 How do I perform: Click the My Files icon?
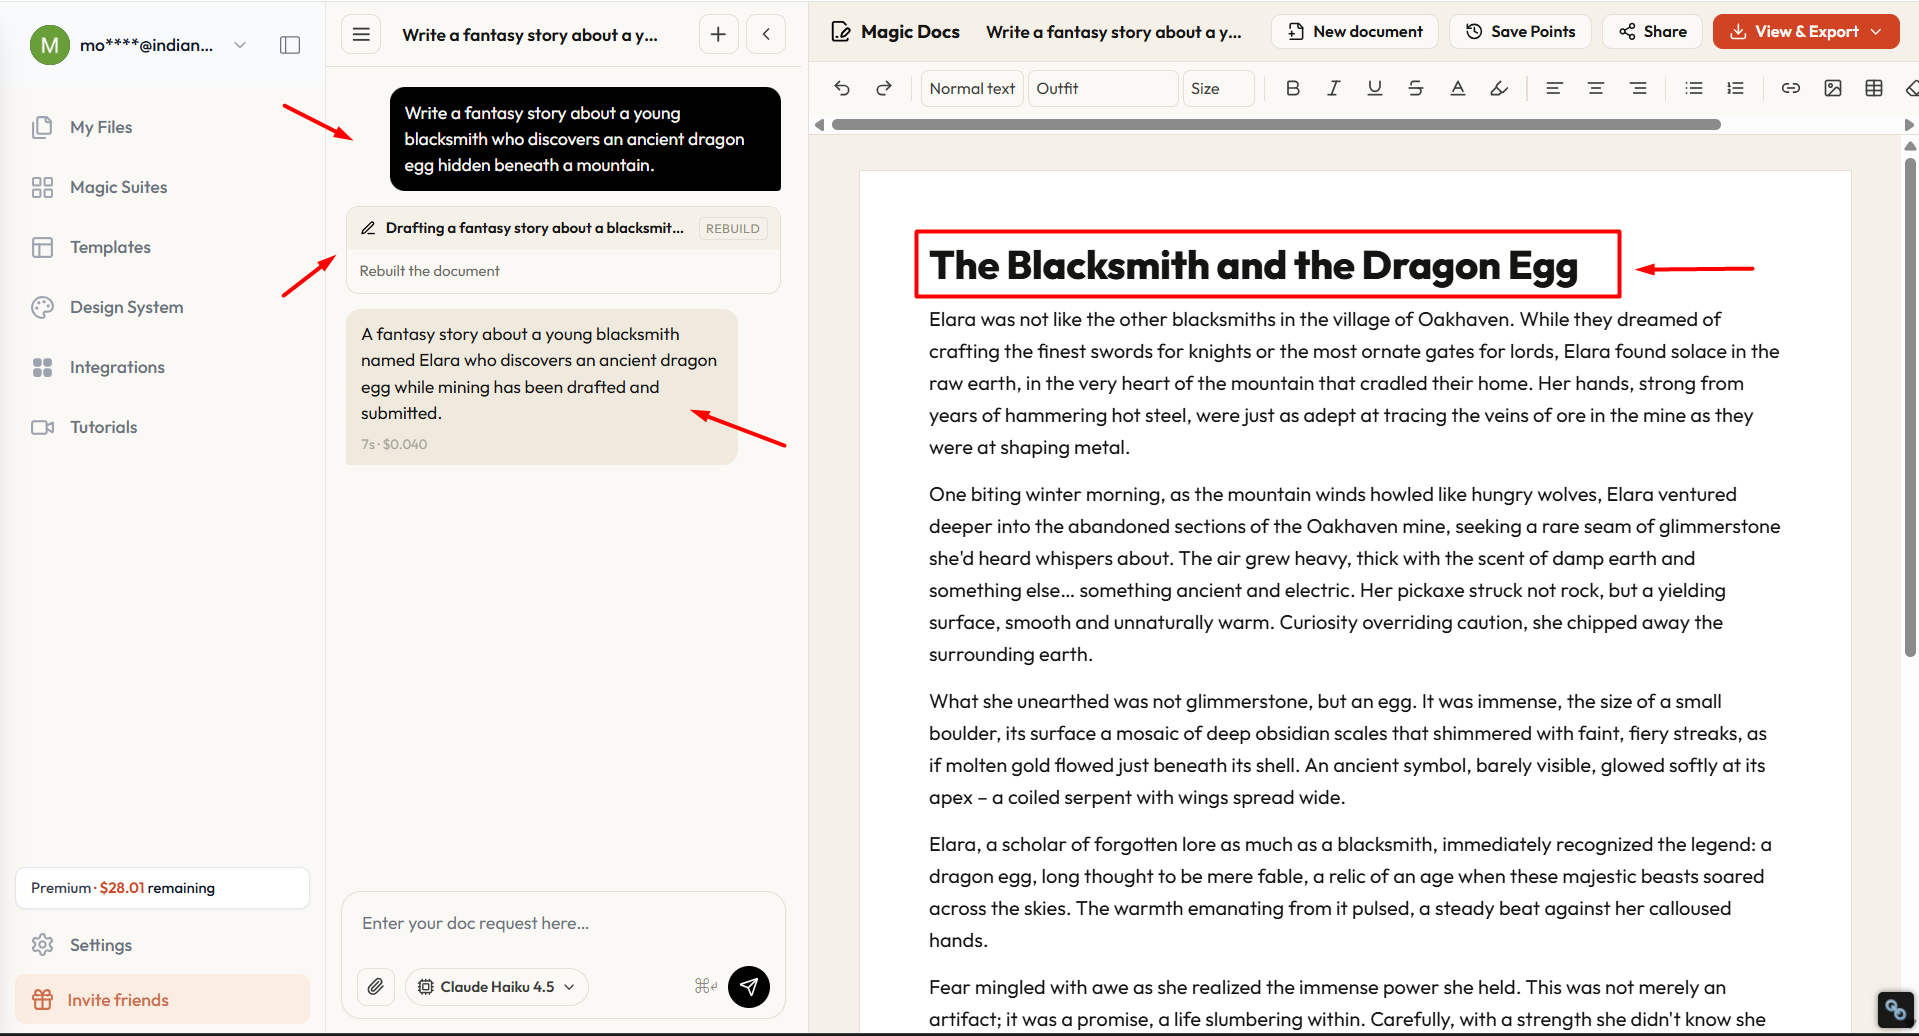click(42, 127)
